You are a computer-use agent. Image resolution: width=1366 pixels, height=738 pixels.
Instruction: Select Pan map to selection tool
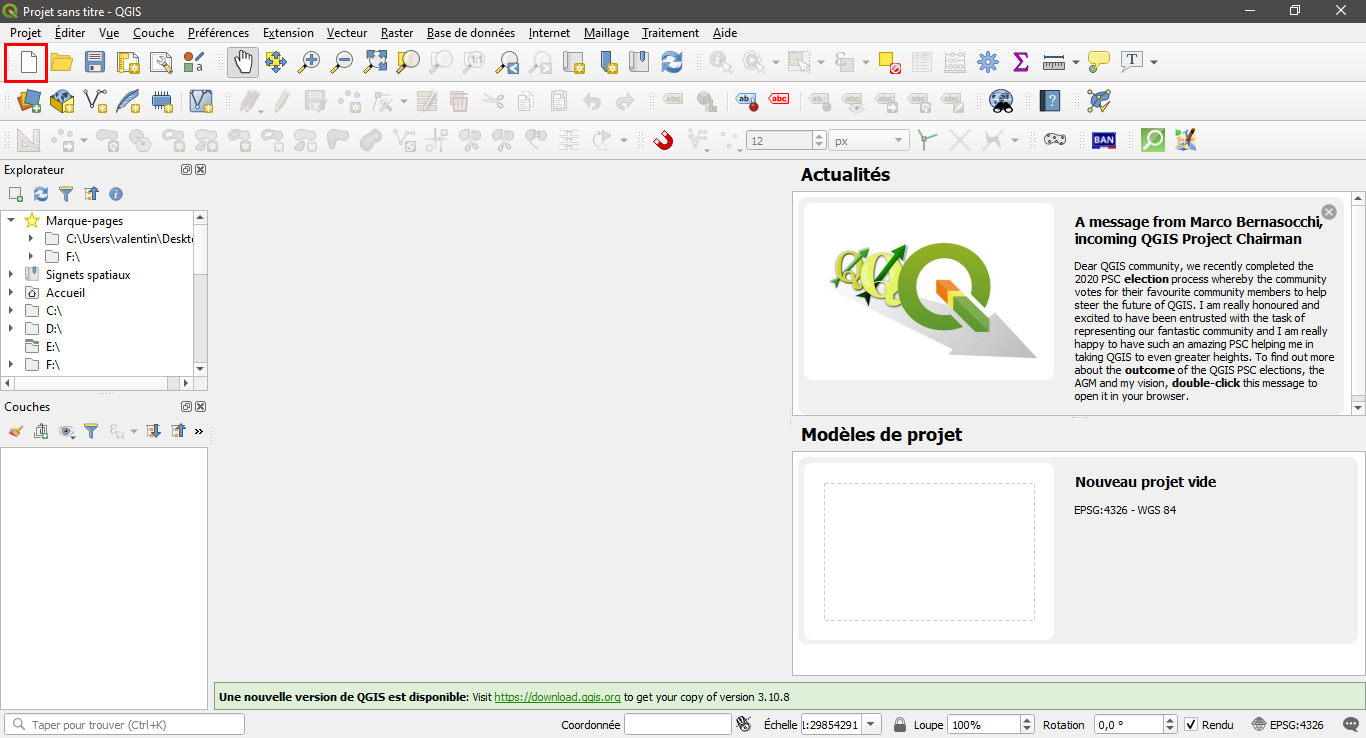tap(276, 63)
